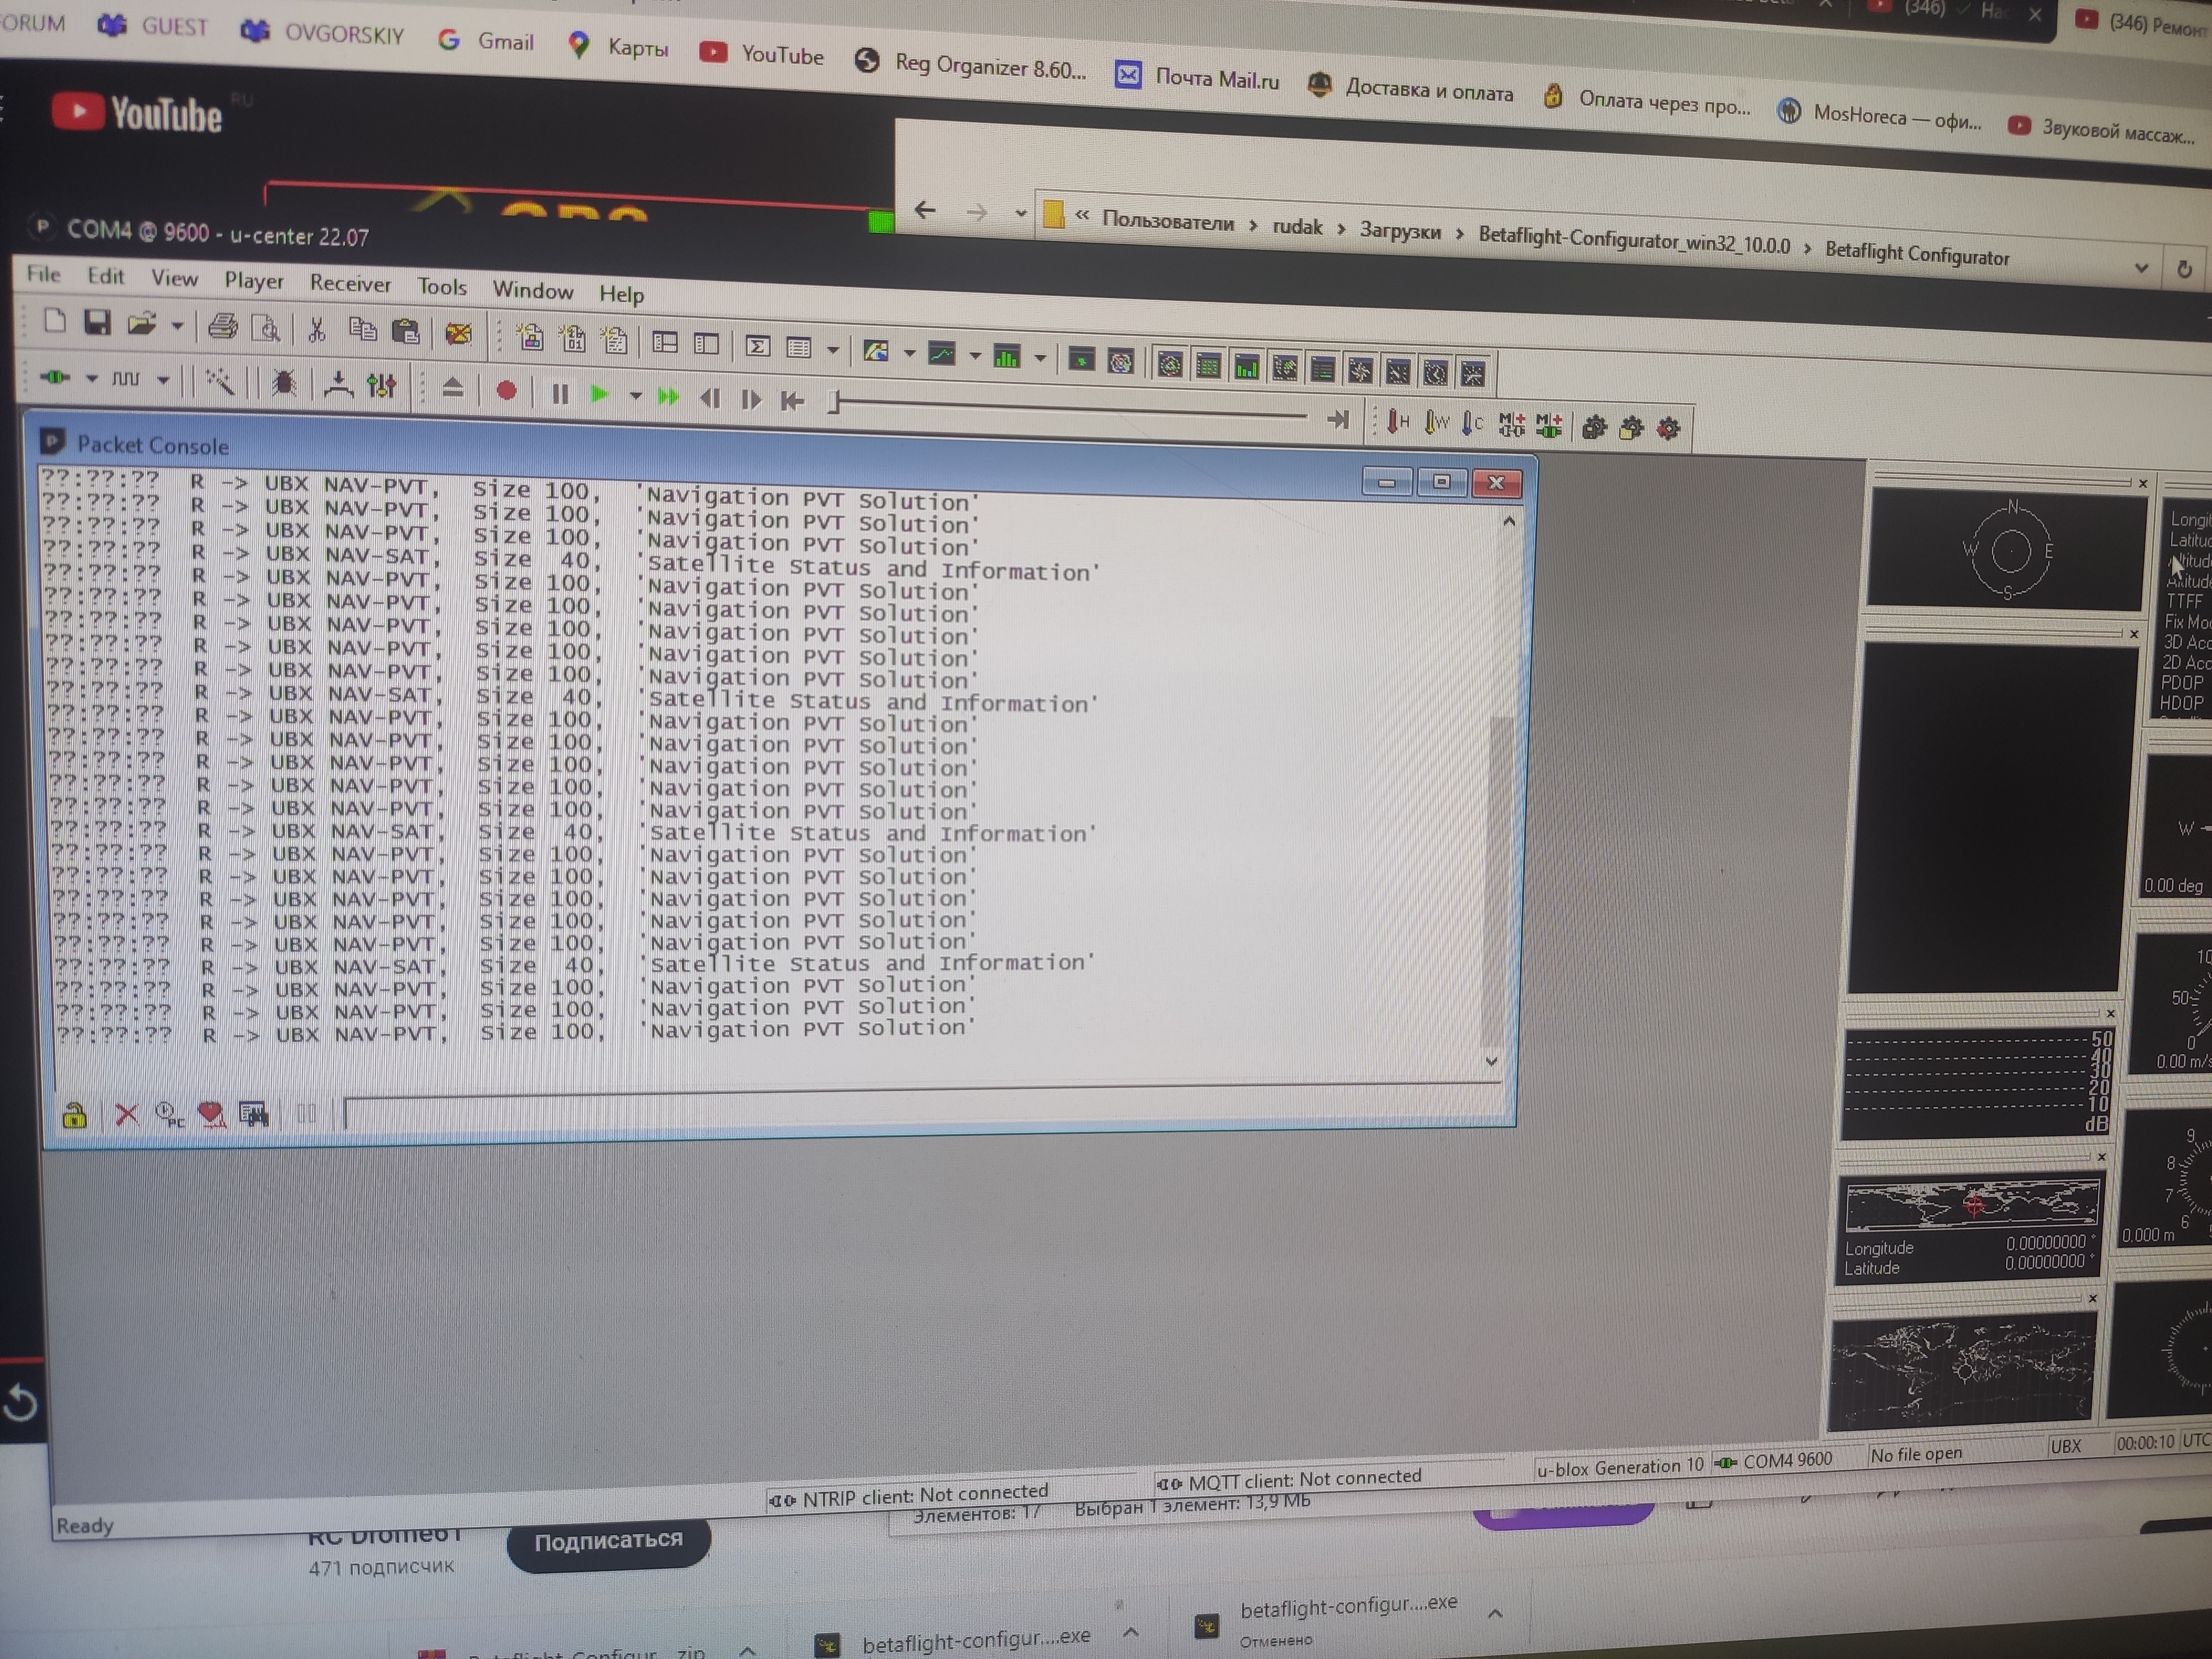The image size is (2212, 1659).
Task: Click the Print icon in u-center toolbar
Action: point(222,326)
